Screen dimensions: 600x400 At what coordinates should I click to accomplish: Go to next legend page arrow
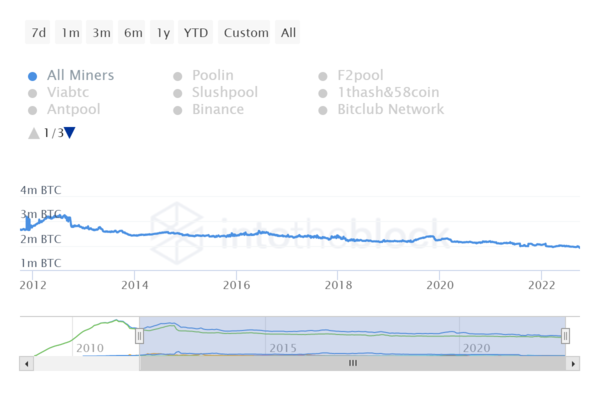point(70,132)
